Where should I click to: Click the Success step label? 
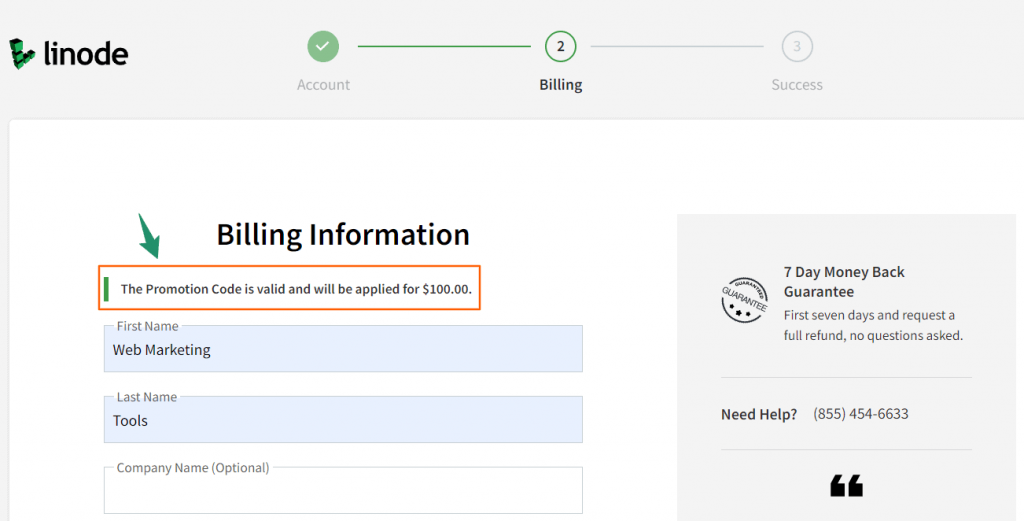point(797,85)
